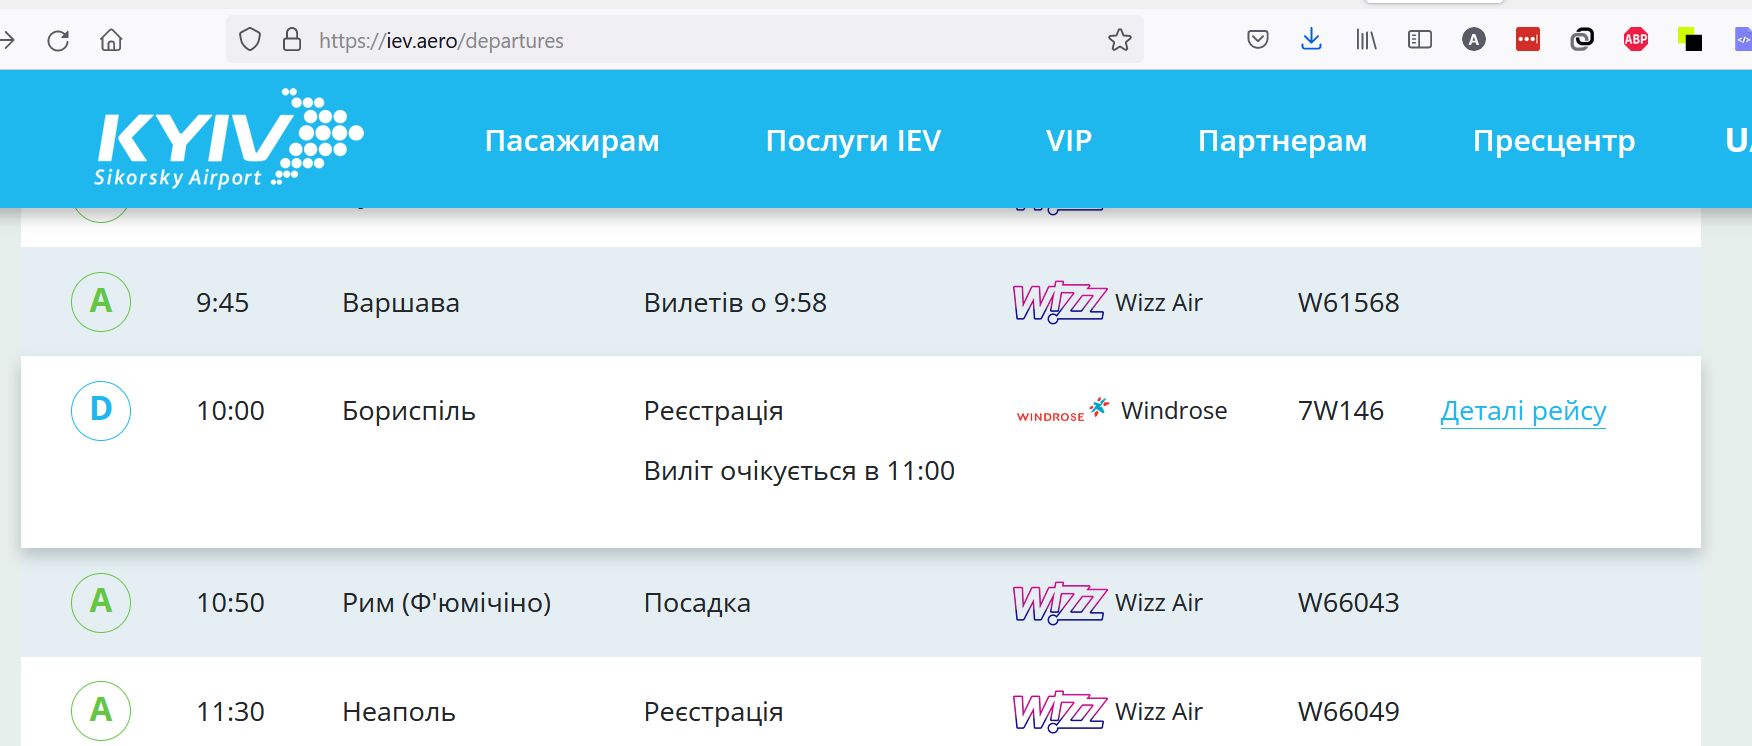The image size is (1752, 746).
Task: Bookmark this page with star icon
Action: [x=1119, y=40]
